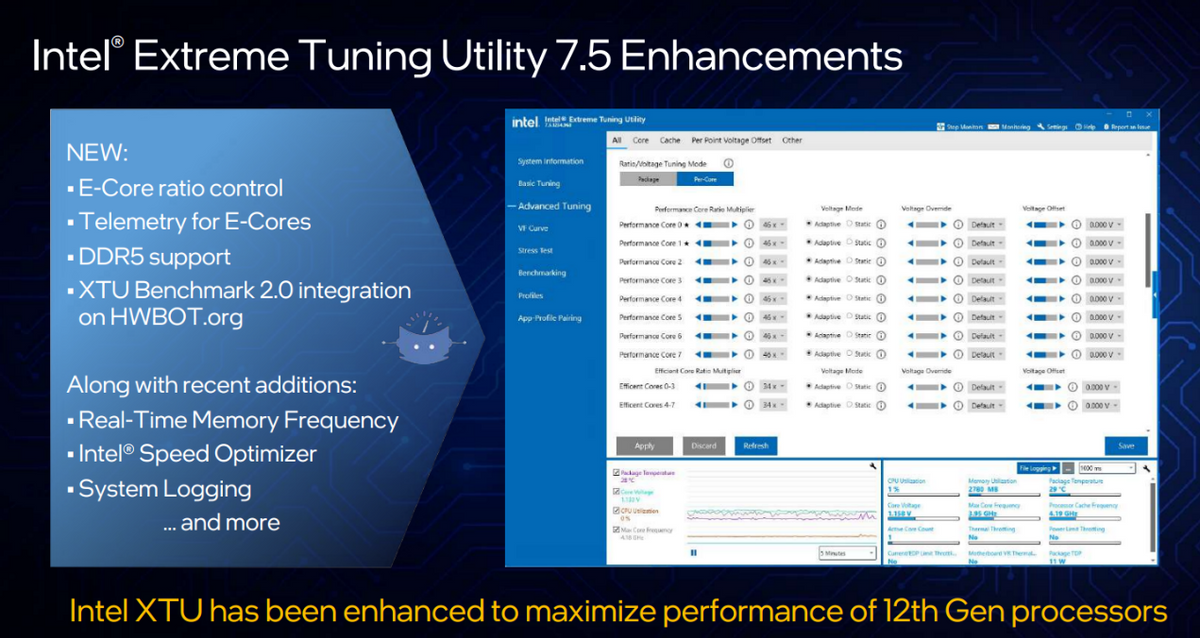Toggle Core Voltage graph checkbox
The width and height of the screenshot is (1200, 638).
615,491
